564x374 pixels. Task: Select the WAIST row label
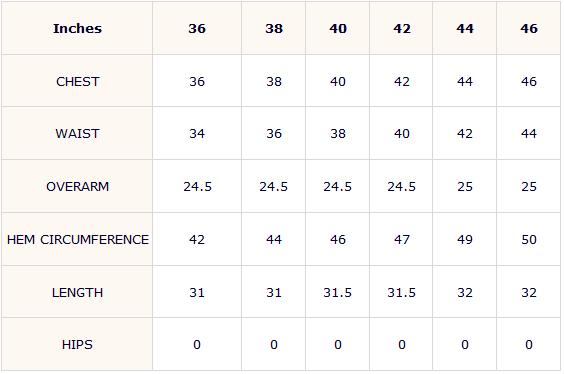click(77, 133)
